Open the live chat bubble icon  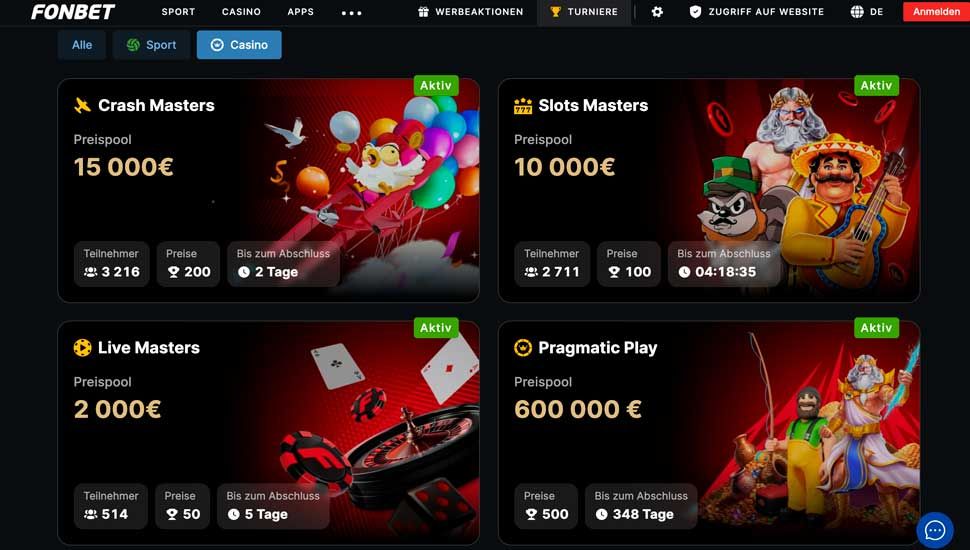(934, 530)
